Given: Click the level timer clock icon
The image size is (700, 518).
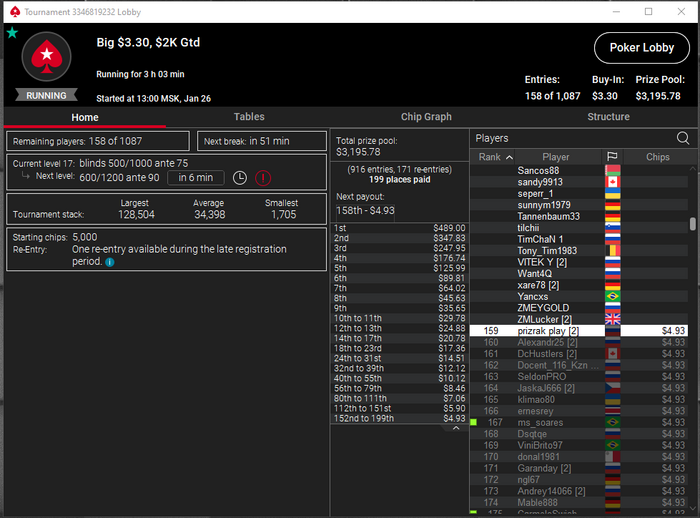Looking at the screenshot, I should [x=240, y=178].
